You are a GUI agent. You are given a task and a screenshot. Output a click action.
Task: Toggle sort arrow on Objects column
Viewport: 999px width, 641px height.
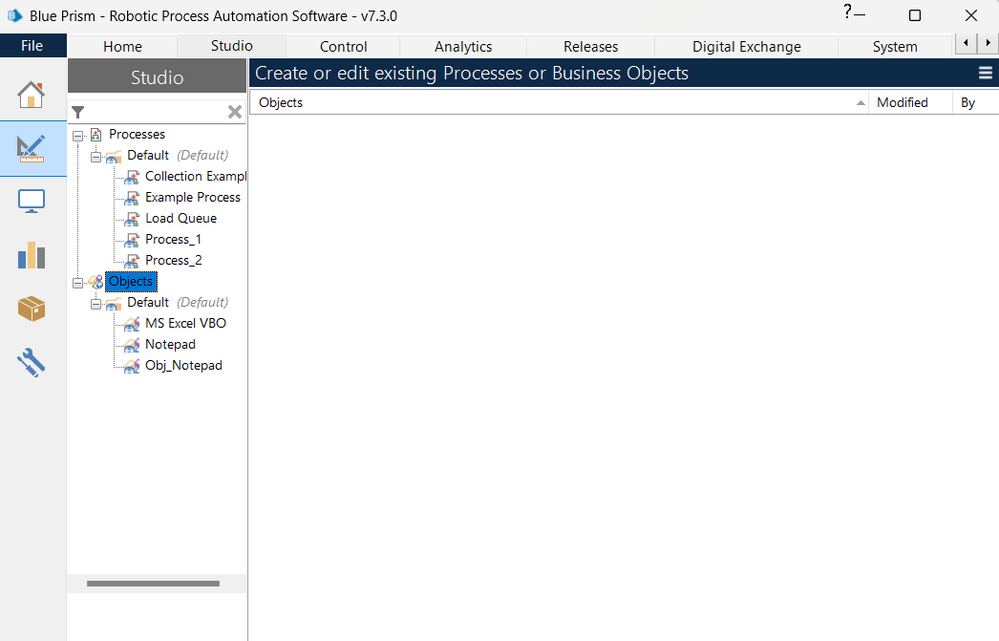coord(861,103)
